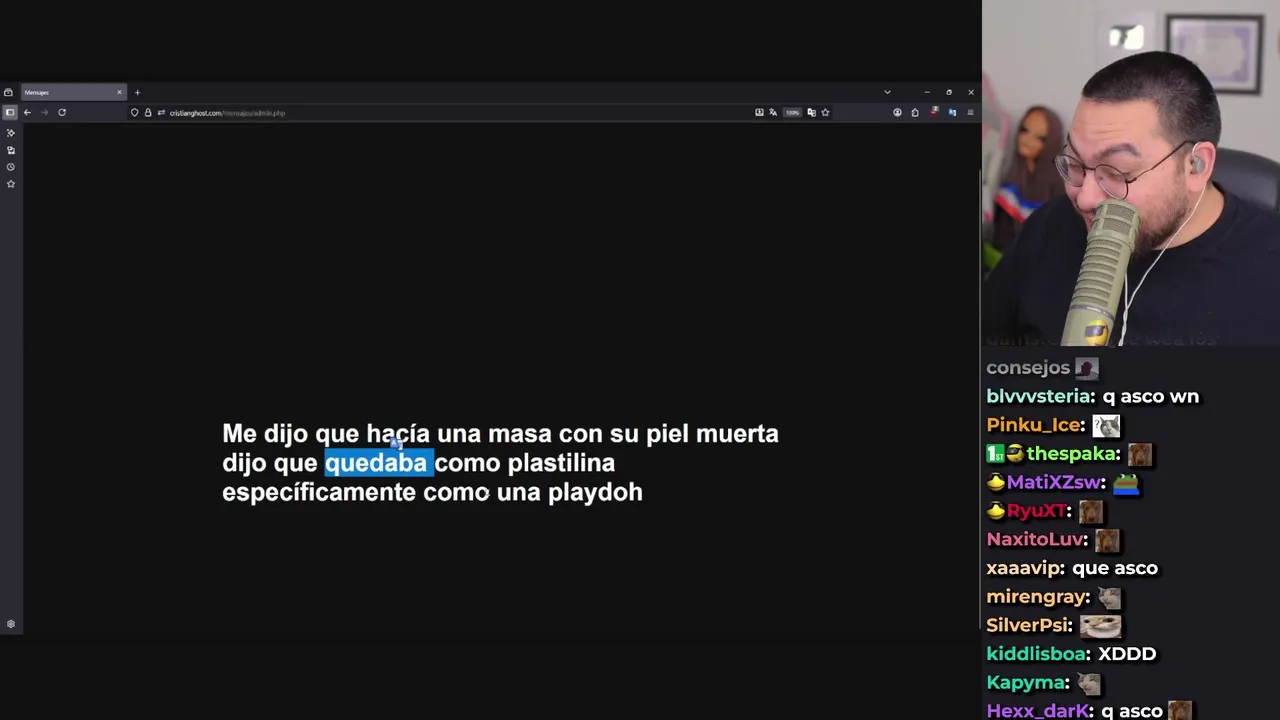Click chat username RyuXT
This screenshot has height=720, width=1280.
click(x=1039, y=511)
